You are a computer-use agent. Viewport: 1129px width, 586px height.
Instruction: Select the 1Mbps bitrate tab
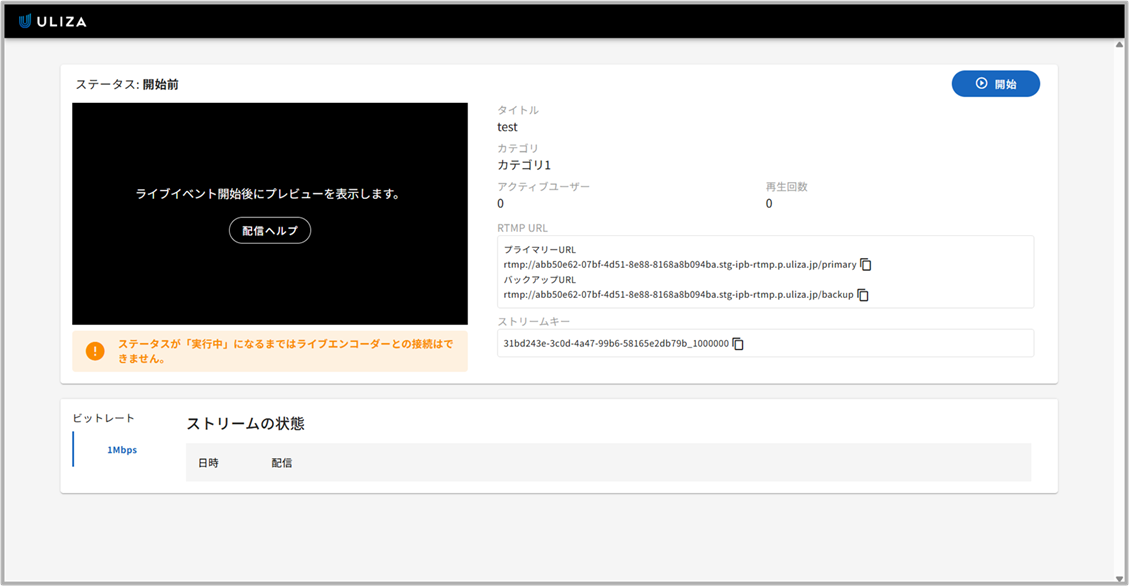[x=122, y=450]
